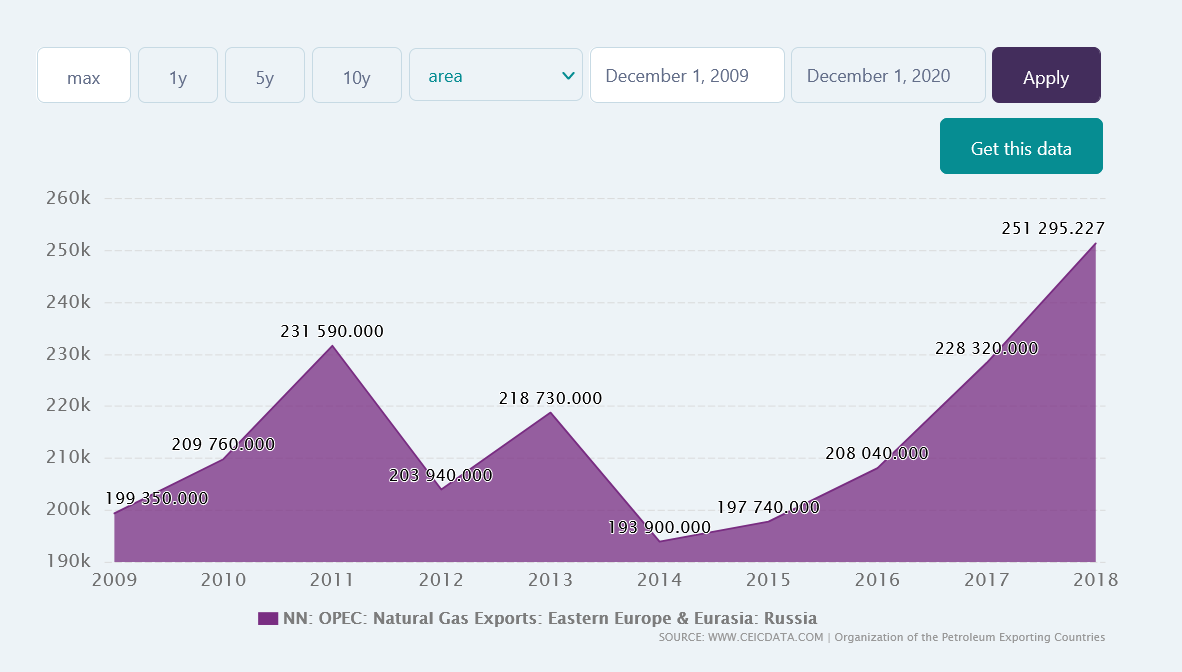The height and width of the screenshot is (672, 1182).
Task: Select the max time range button
Action: click(x=84, y=75)
